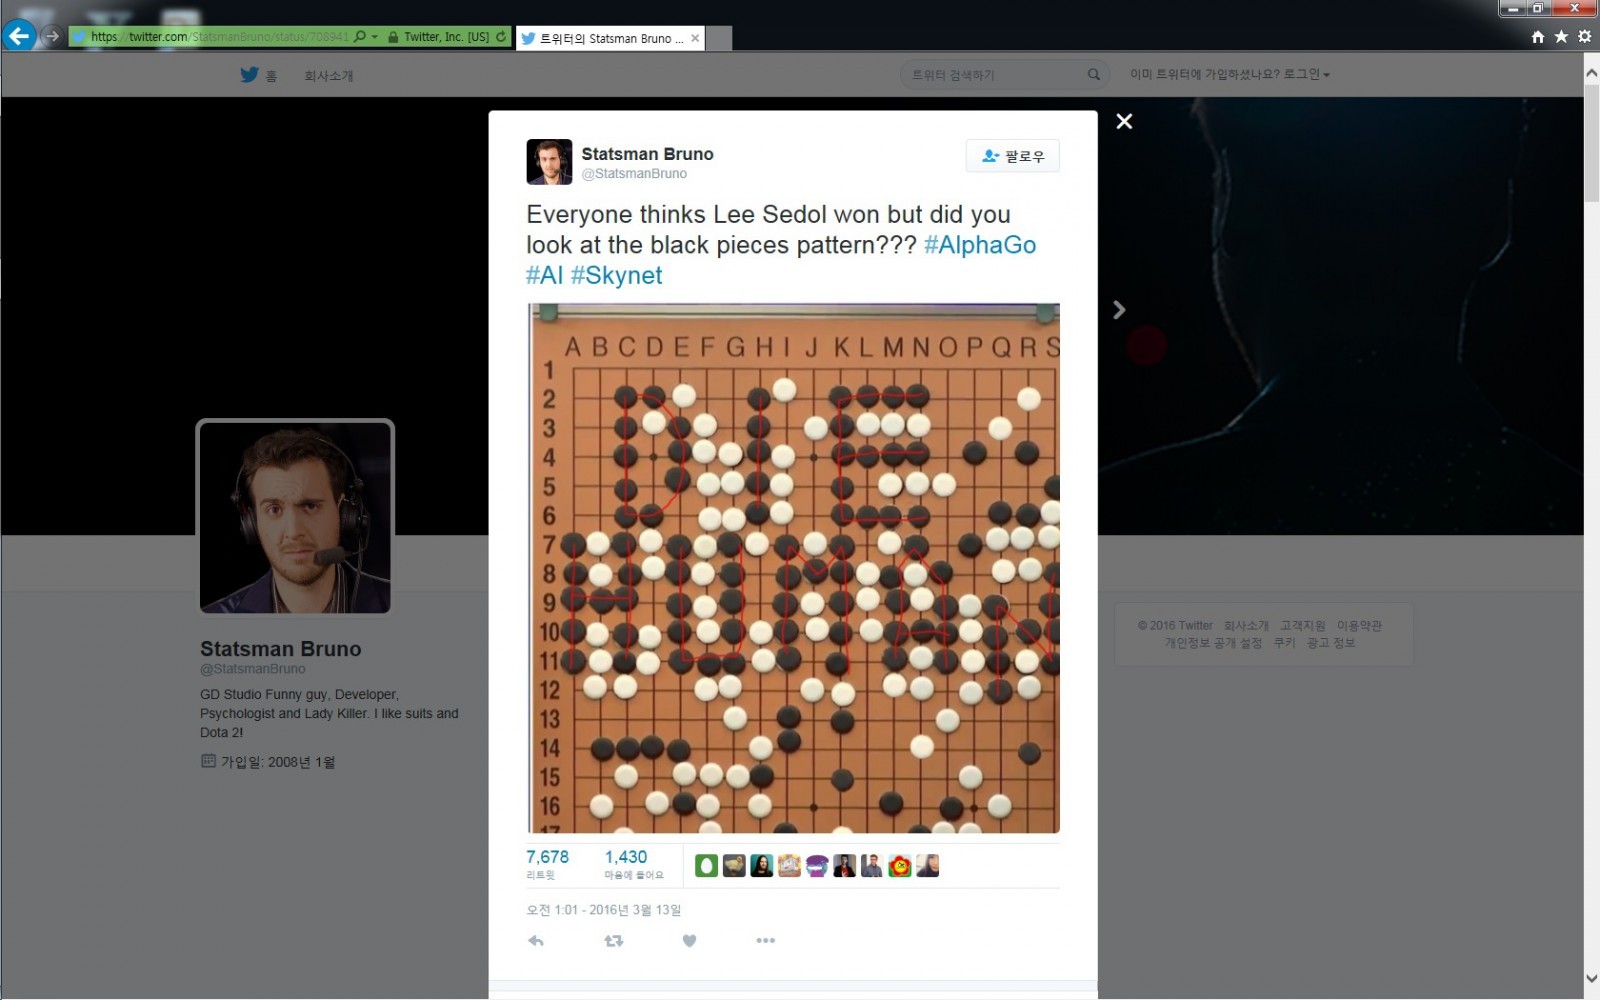Open the #AlphaGo hashtag
Viewport: 1600px width, 1000px height.
pos(979,245)
